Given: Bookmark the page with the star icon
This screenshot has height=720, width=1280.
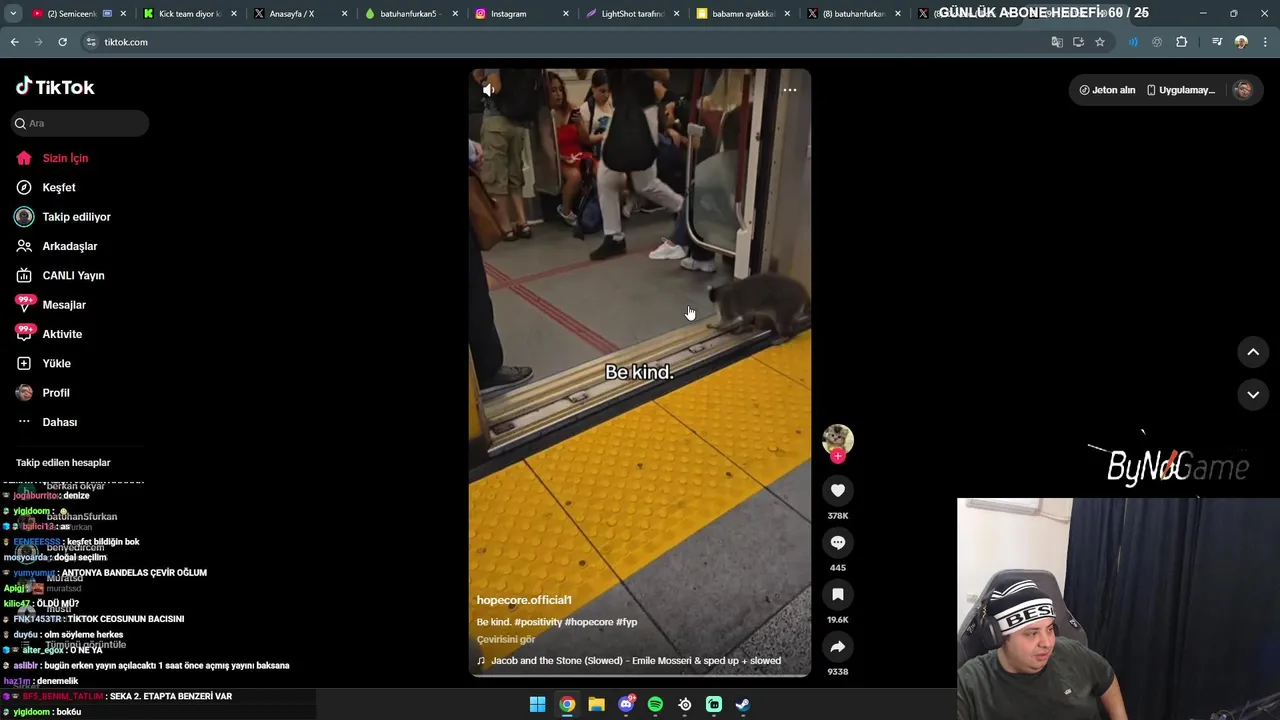Looking at the screenshot, I should click(x=1100, y=42).
